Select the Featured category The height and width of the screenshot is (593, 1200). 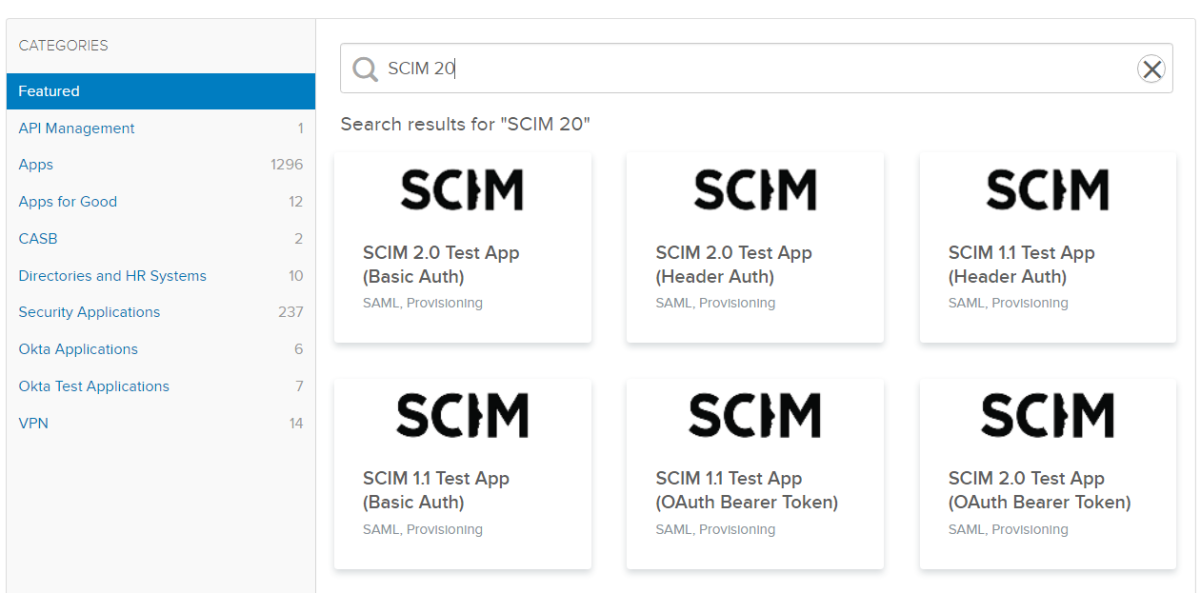49,91
